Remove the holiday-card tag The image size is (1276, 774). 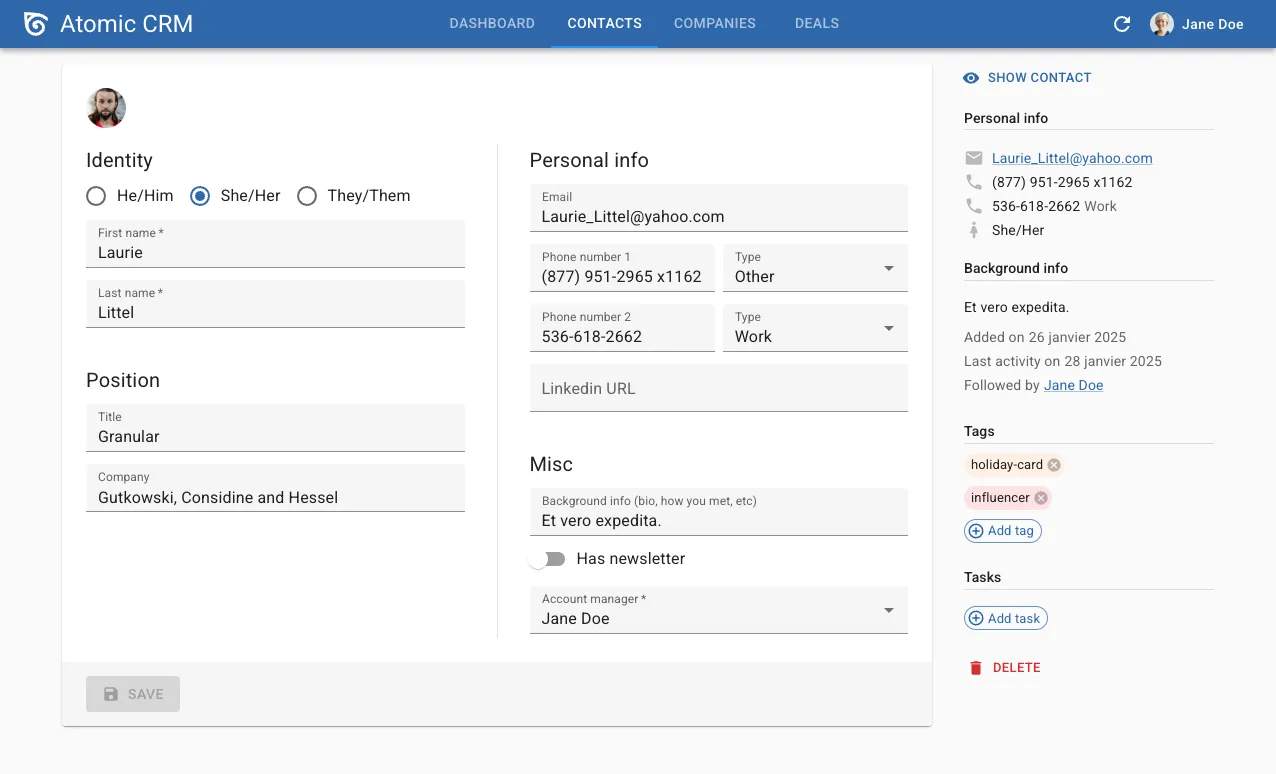(x=1053, y=464)
